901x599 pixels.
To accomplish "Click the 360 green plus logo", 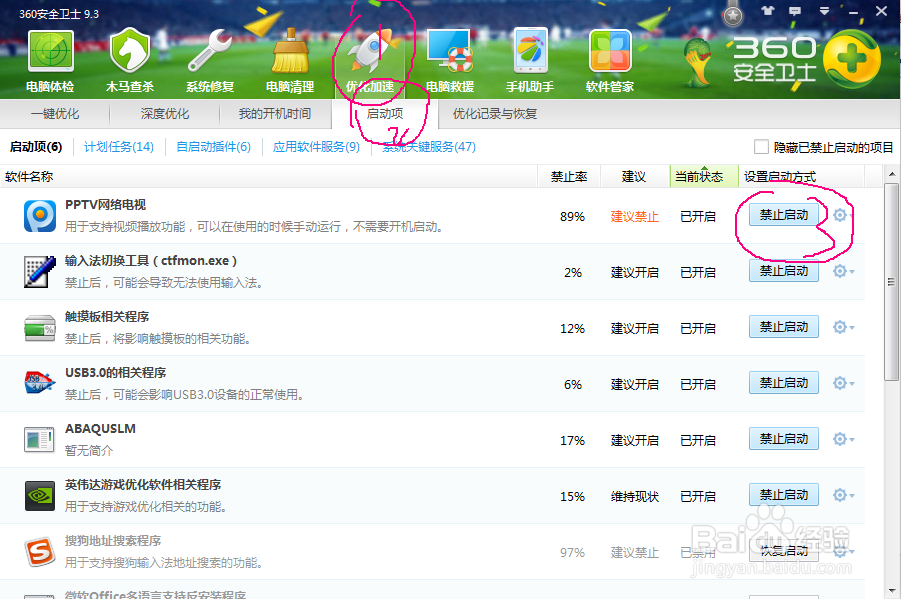I will 852,60.
